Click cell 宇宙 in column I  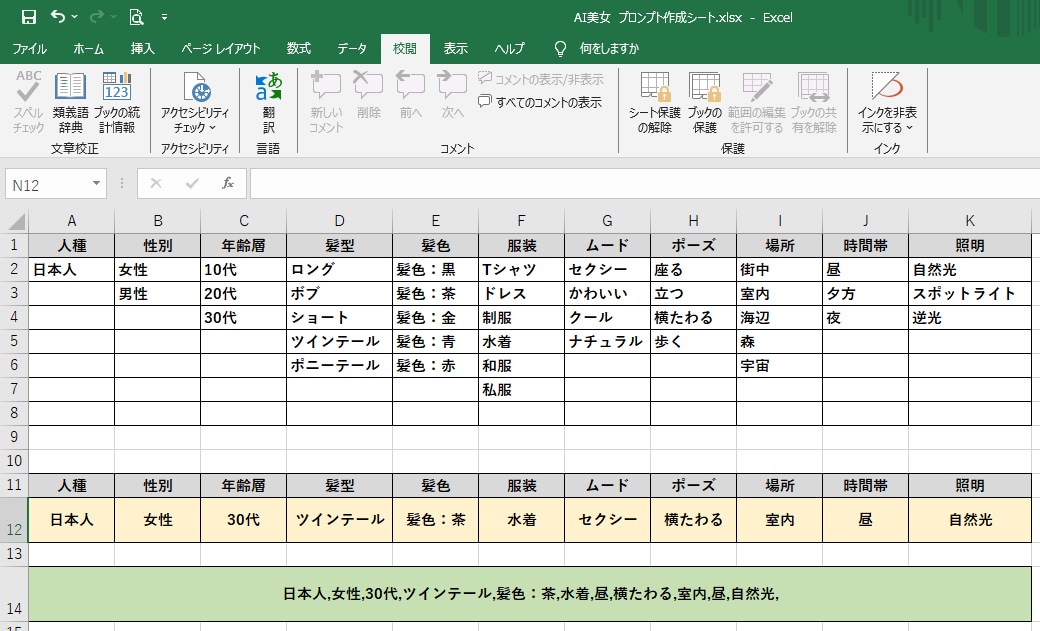coord(779,365)
